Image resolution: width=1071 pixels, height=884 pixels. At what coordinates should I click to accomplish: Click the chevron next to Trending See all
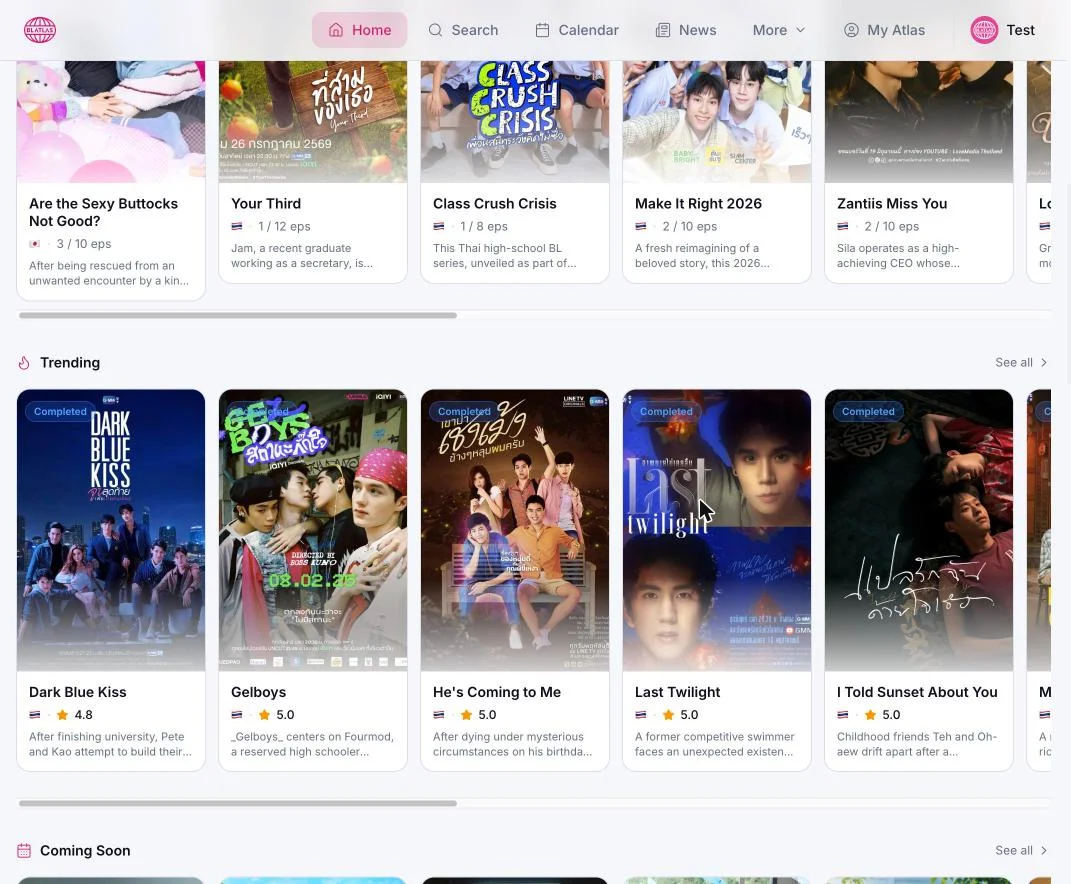[x=1044, y=363]
